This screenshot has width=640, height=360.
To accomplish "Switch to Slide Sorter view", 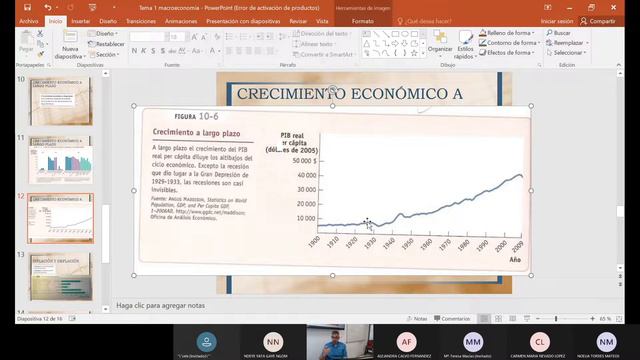I will (498, 318).
